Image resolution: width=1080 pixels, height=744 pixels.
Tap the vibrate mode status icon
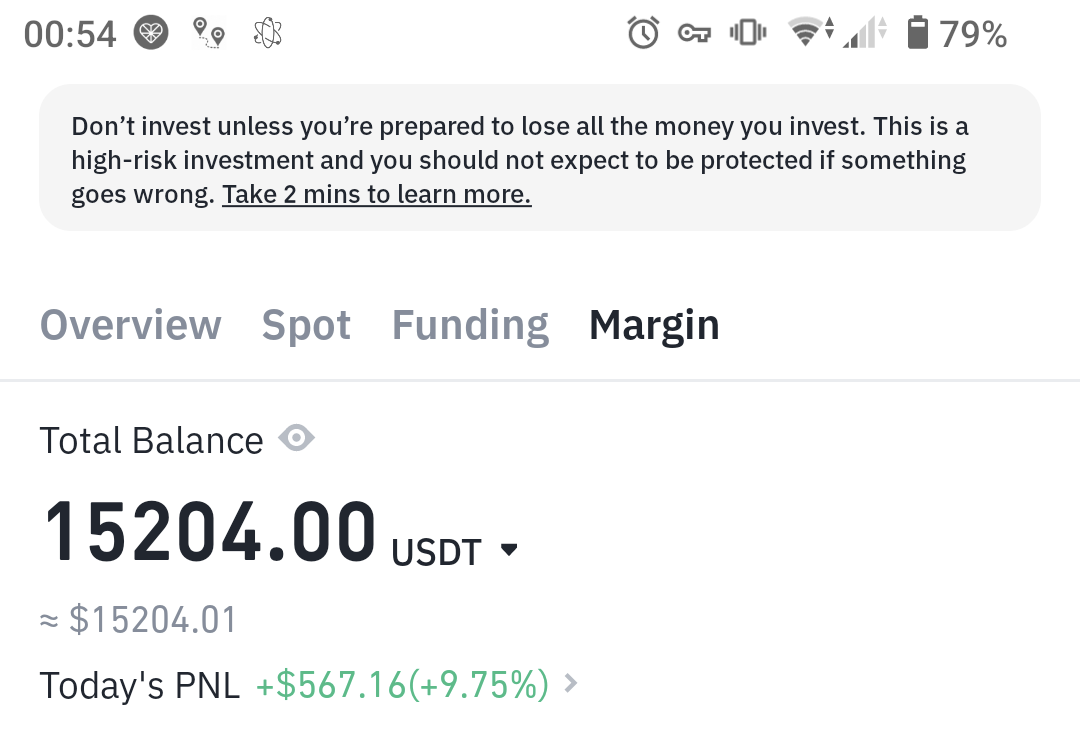[x=748, y=34]
